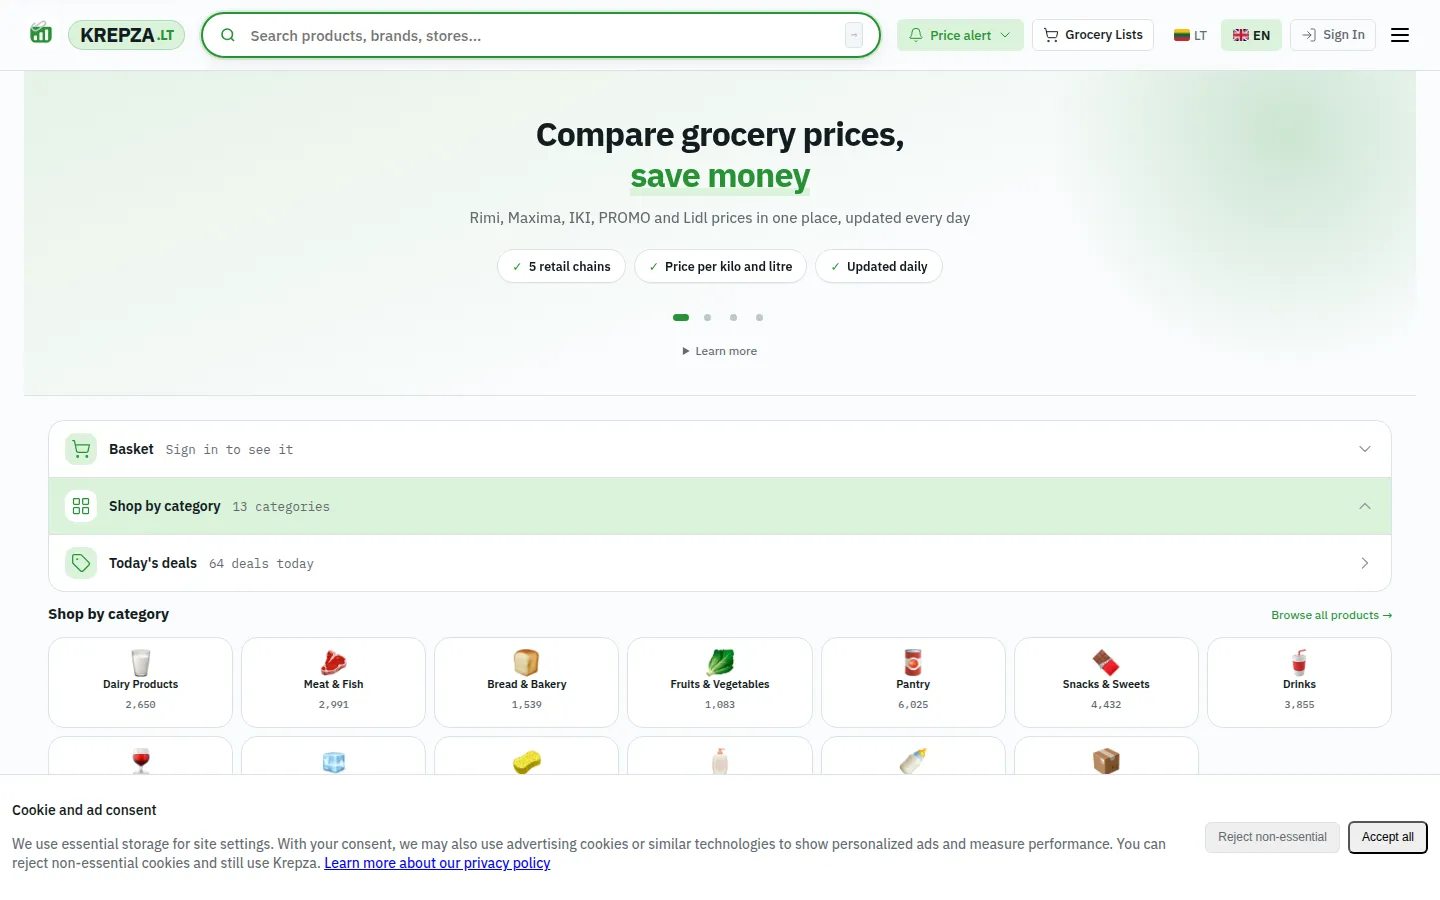Open the Dairy Products category
Image resolution: width=1440 pixels, height=900 pixels.
point(140,682)
